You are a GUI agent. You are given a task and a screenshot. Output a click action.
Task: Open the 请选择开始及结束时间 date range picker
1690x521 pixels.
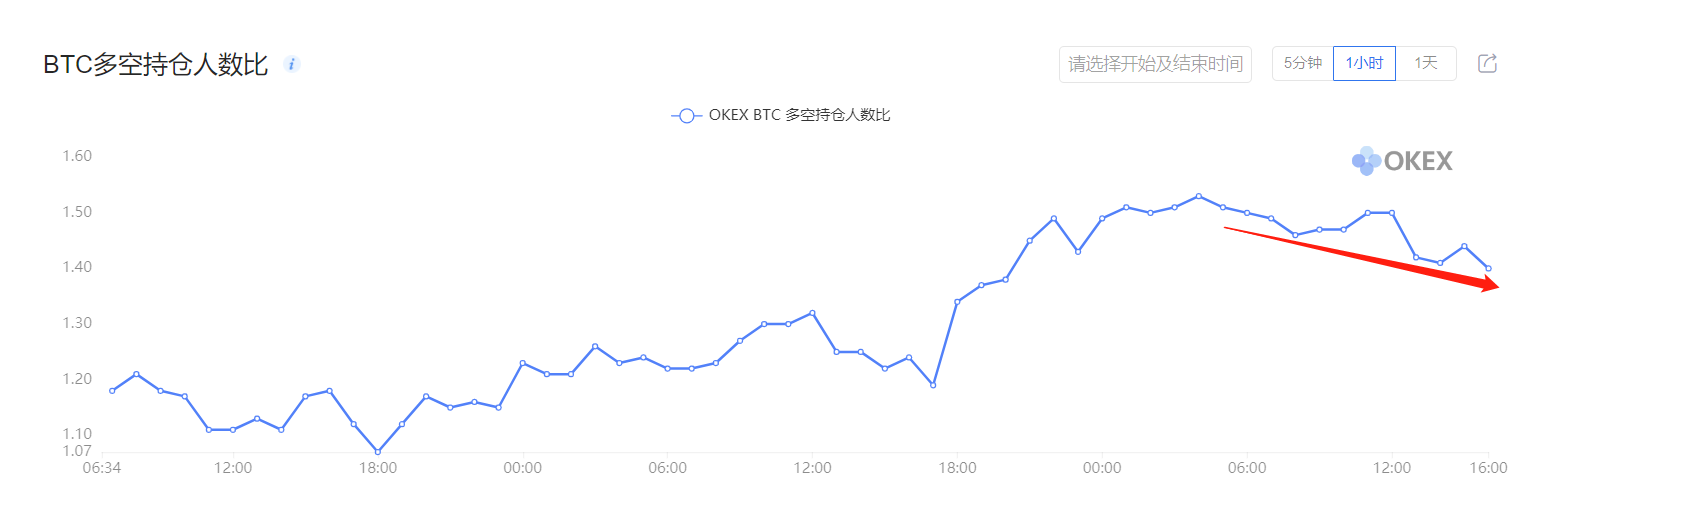[1155, 64]
